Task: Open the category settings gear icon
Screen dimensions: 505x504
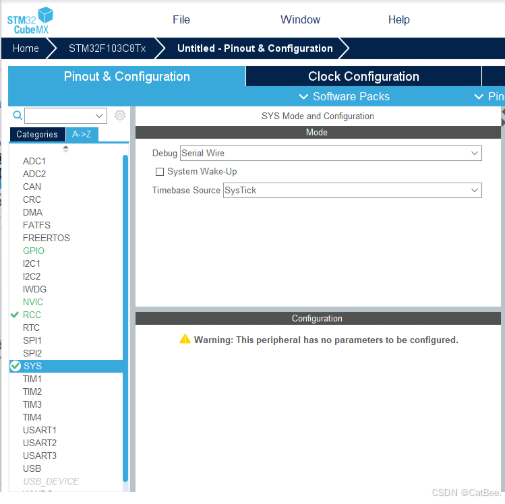Action: pyautogui.click(x=120, y=115)
